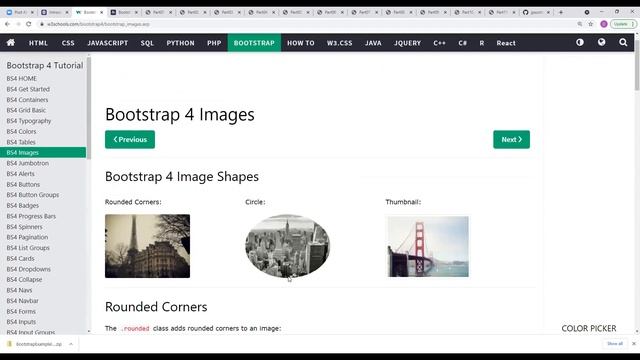Open BS4 Get Started link
Viewport: 640px width, 360px height.
28,89
